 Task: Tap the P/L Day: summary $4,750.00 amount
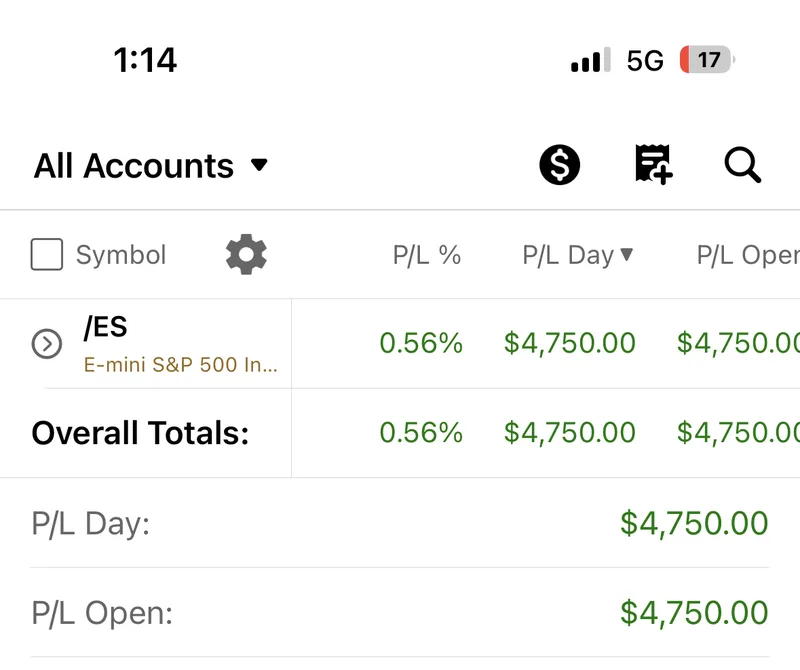[x=694, y=524]
